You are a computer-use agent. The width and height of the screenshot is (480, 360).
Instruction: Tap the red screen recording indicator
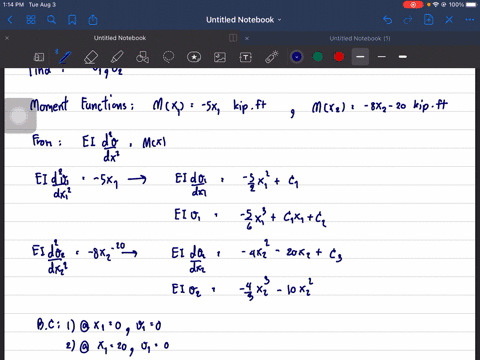click(413, 5)
